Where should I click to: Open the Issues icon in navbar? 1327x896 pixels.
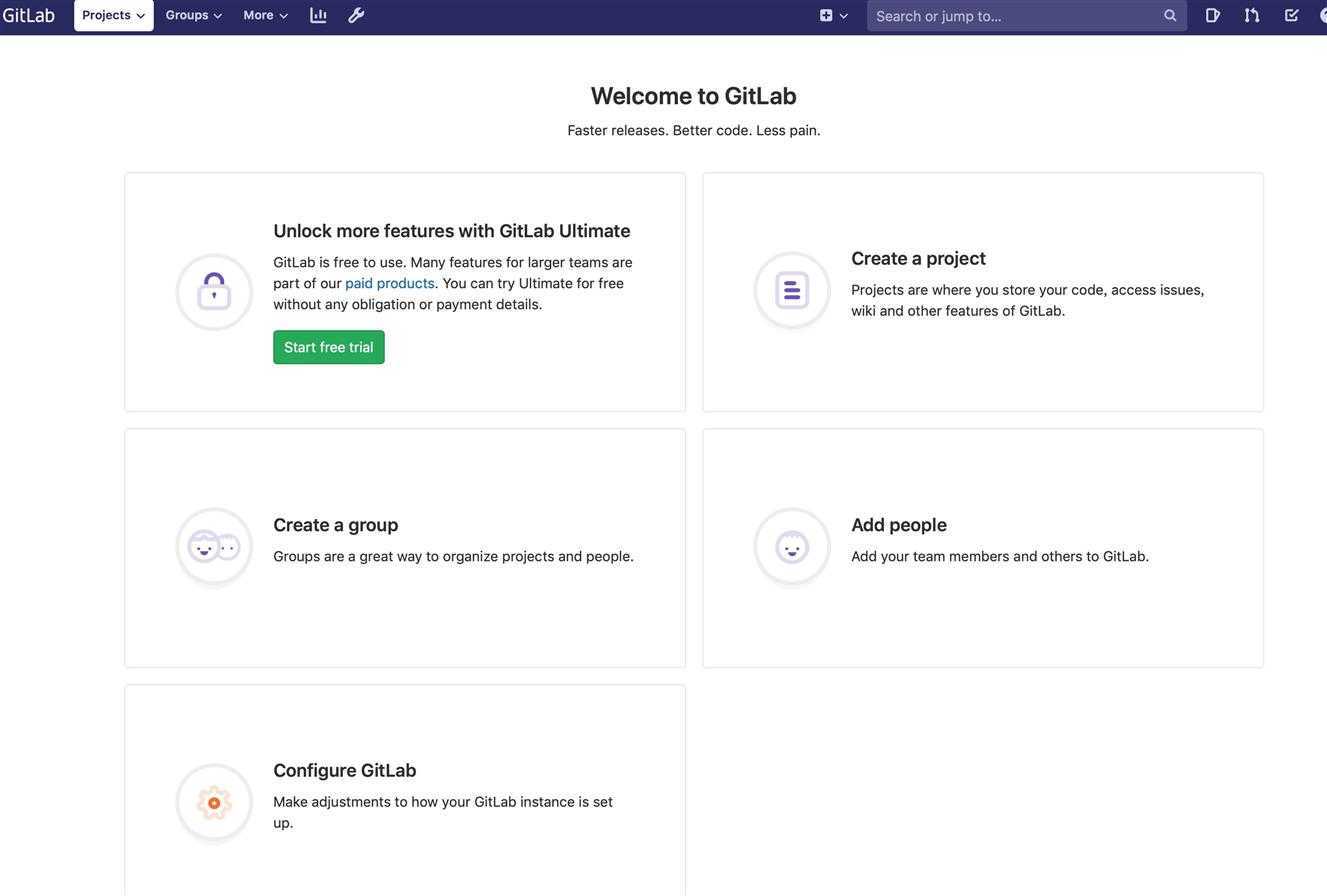tap(1213, 15)
